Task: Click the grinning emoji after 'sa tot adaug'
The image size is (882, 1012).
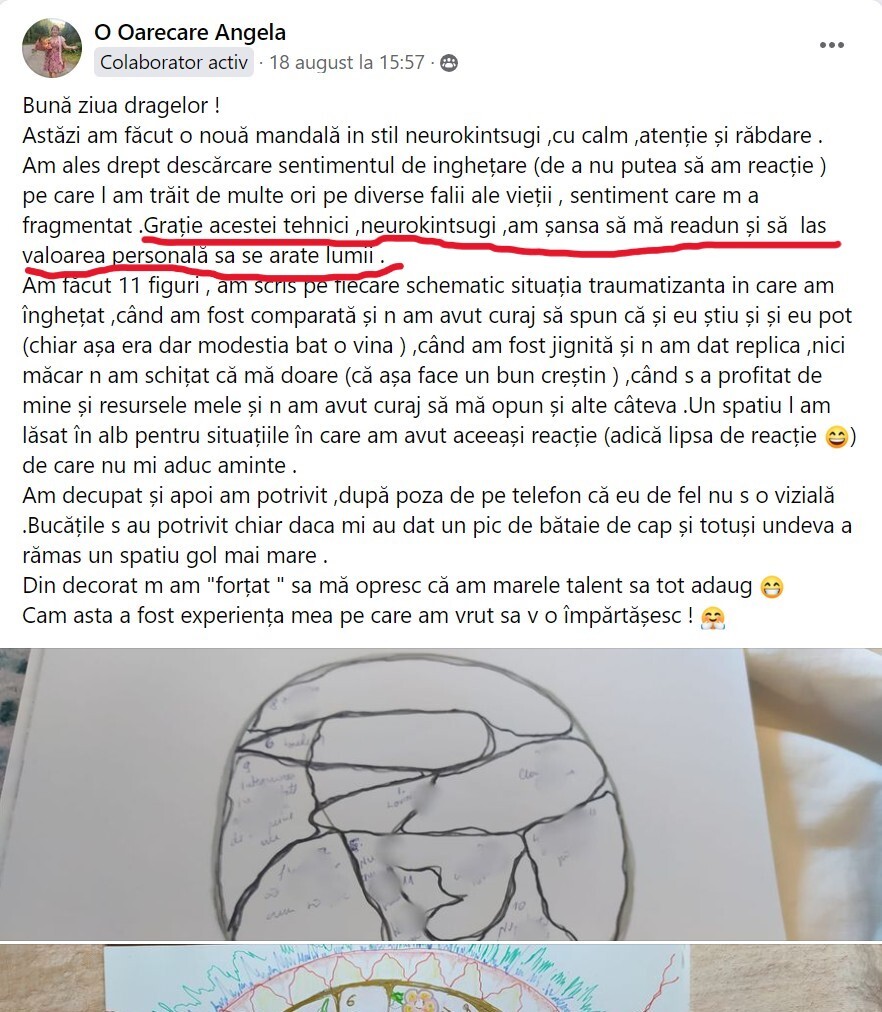Action: coord(772,587)
